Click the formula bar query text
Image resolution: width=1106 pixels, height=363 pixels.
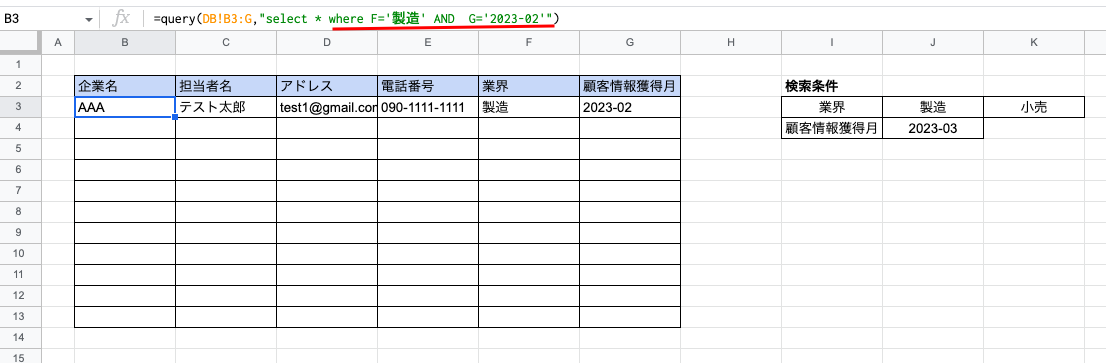click(x=356, y=19)
